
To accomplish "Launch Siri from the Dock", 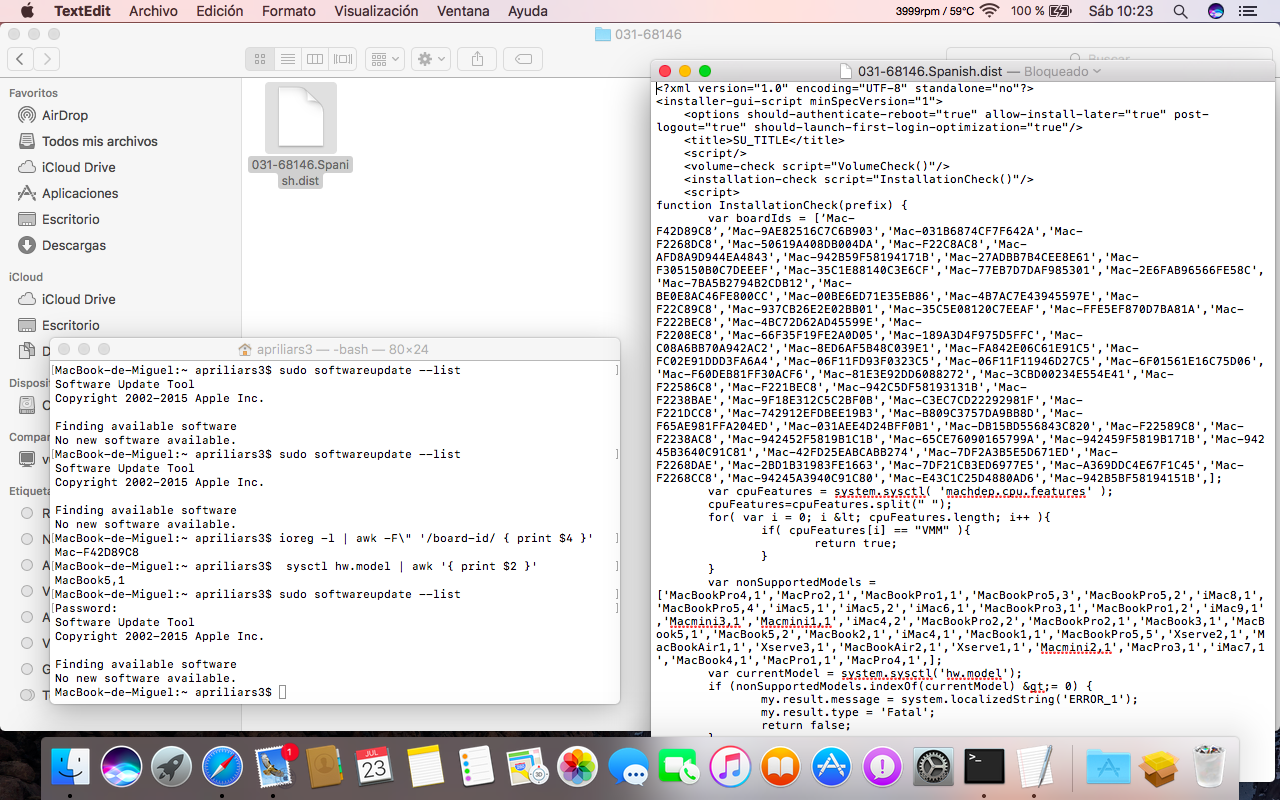I will (121, 767).
